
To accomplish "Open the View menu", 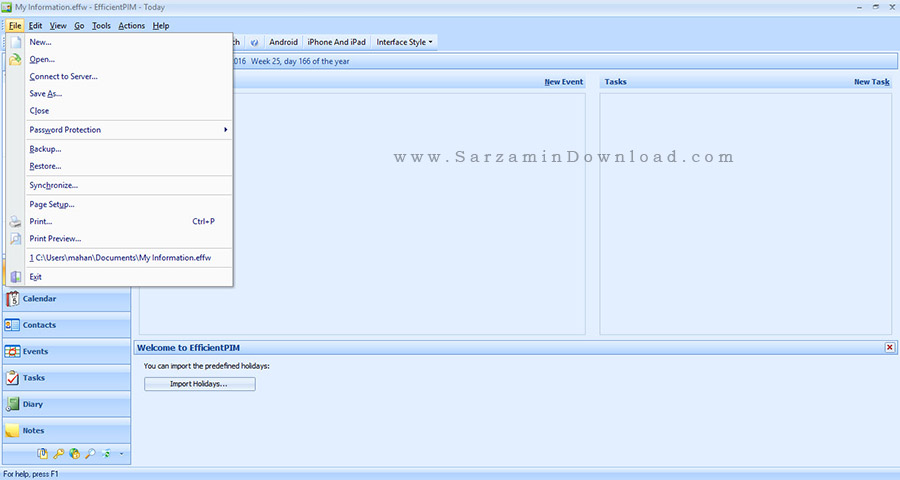I will 58,25.
